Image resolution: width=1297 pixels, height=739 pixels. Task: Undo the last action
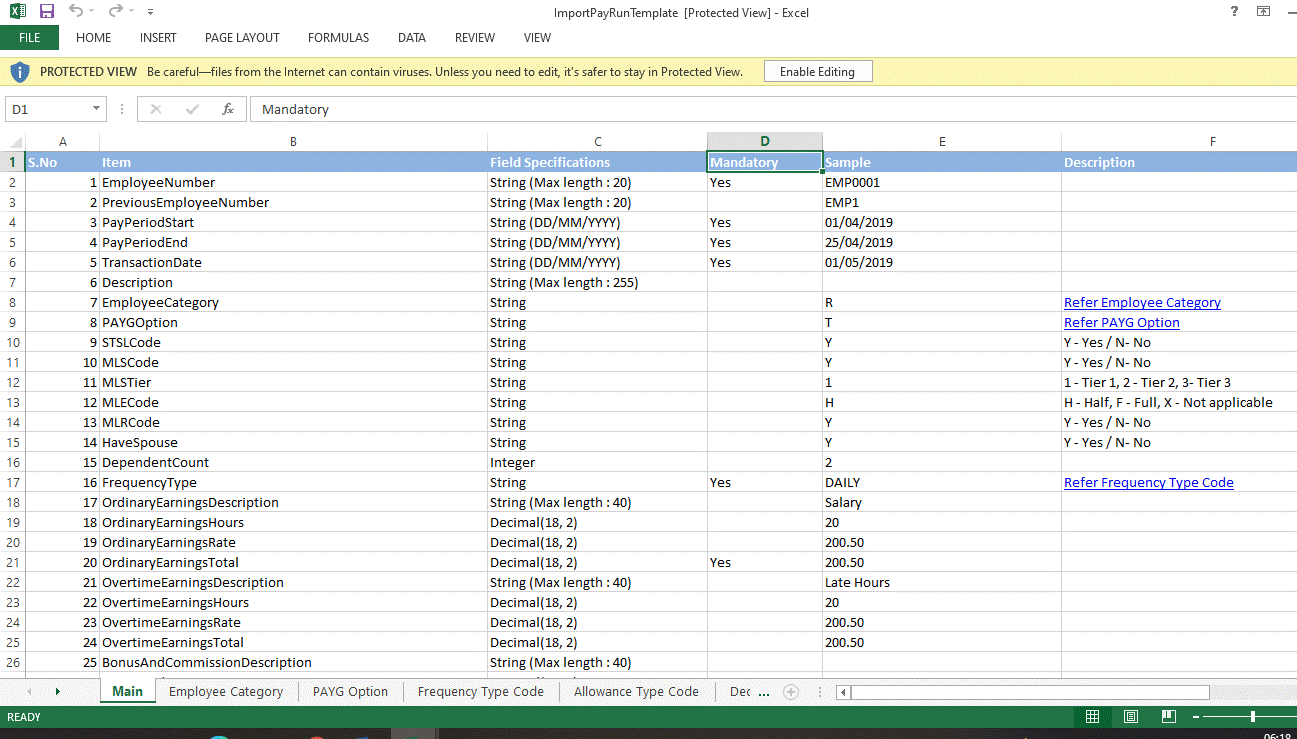pos(76,12)
